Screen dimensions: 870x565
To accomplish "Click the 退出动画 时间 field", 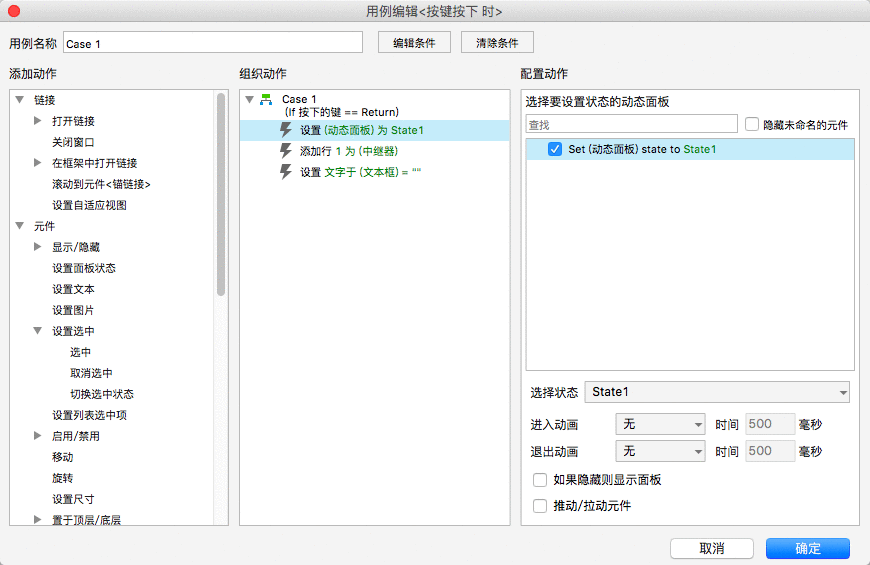I will pos(770,451).
